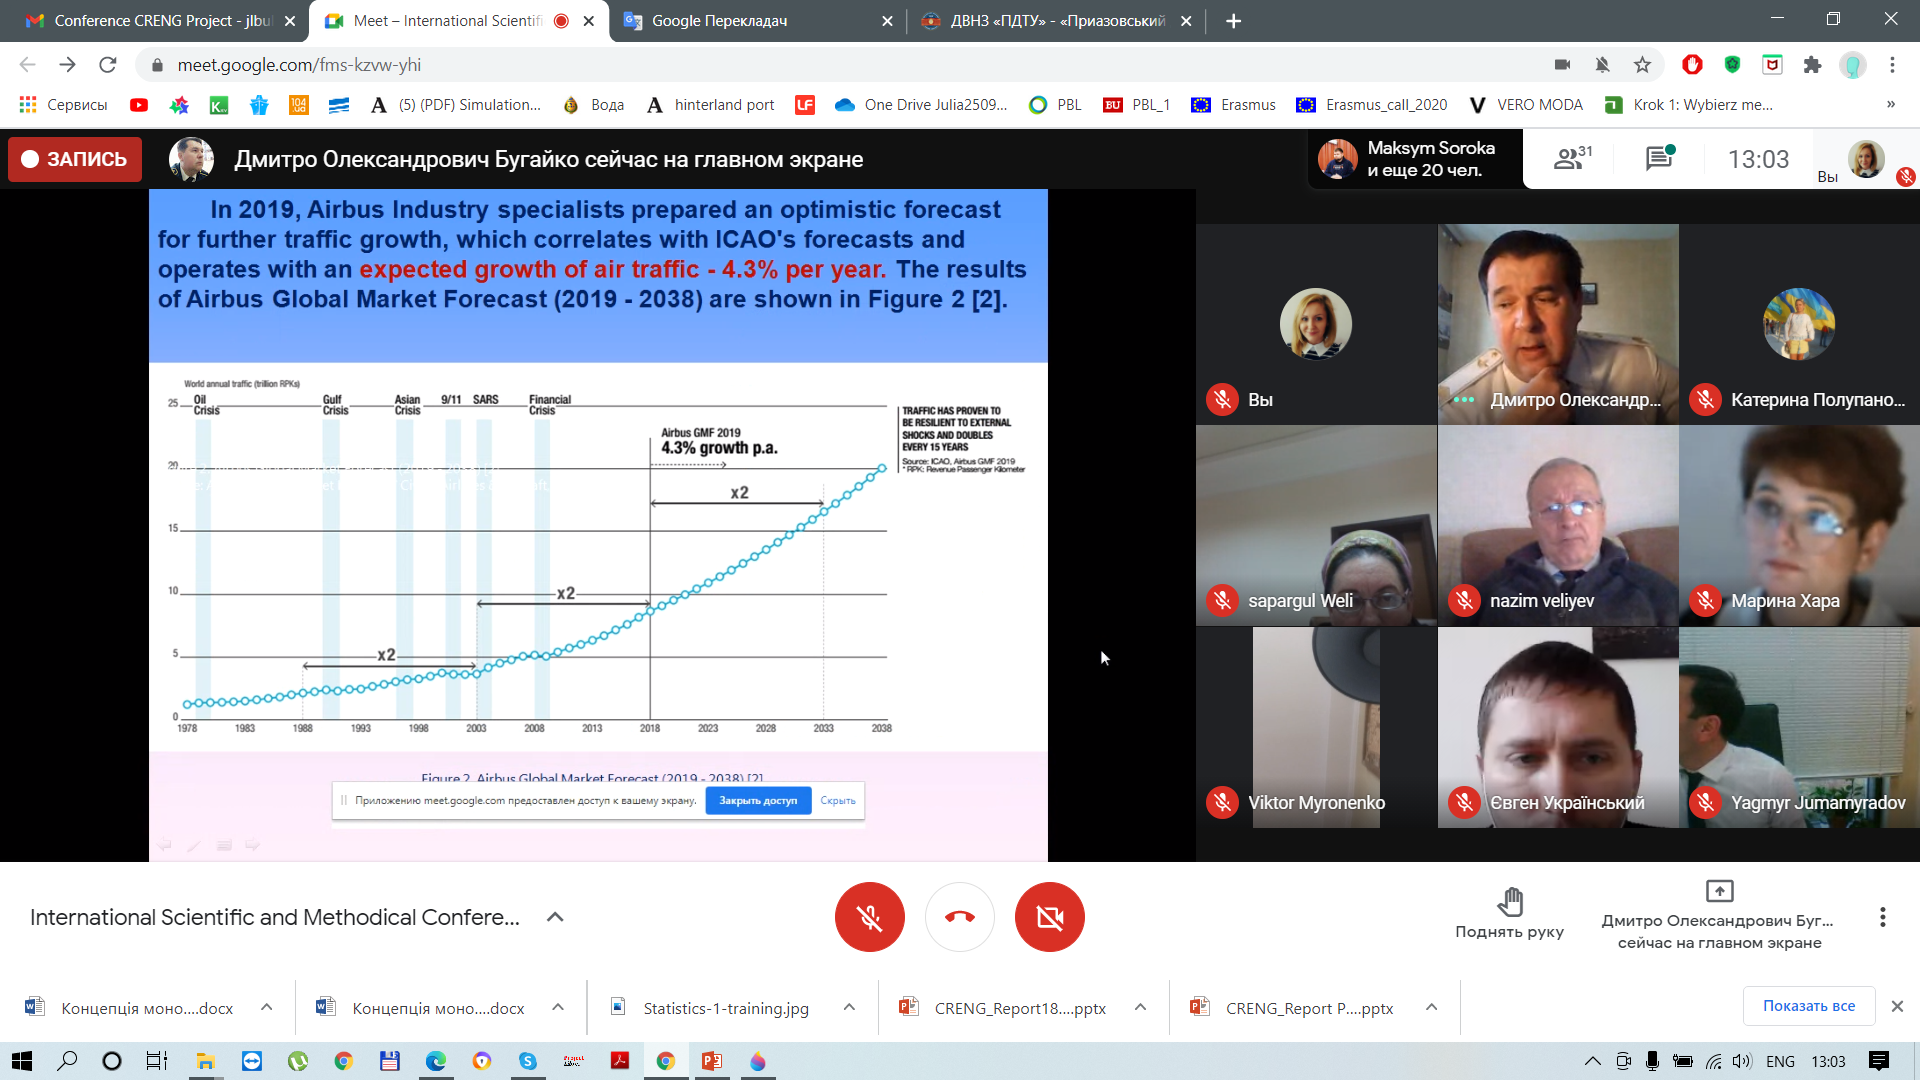Switch ENG input language in tray
Screen dimensions: 1920x1080
click(1780, 1061)
